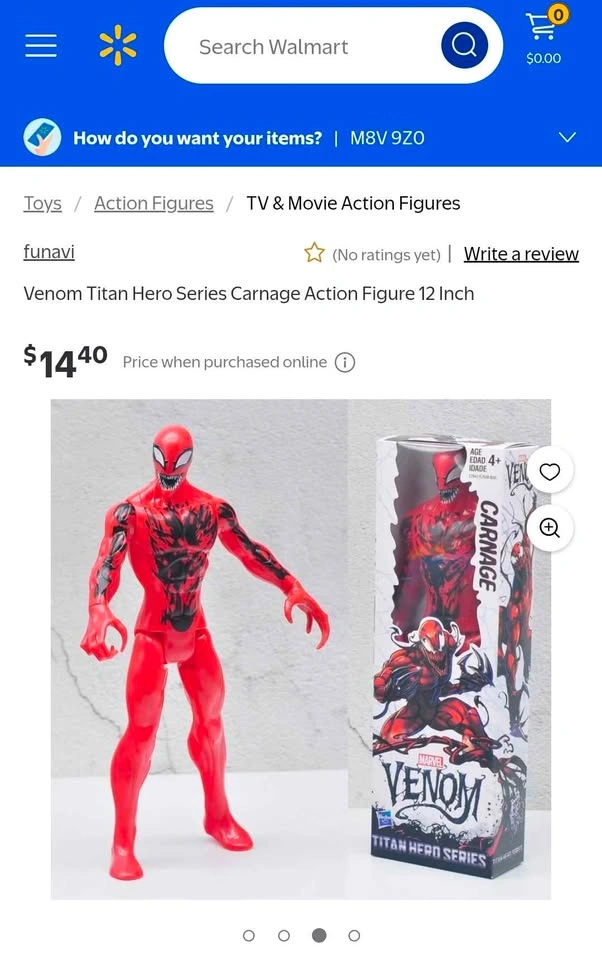Open the hamburger navigation menu

(x=41, y=46)
